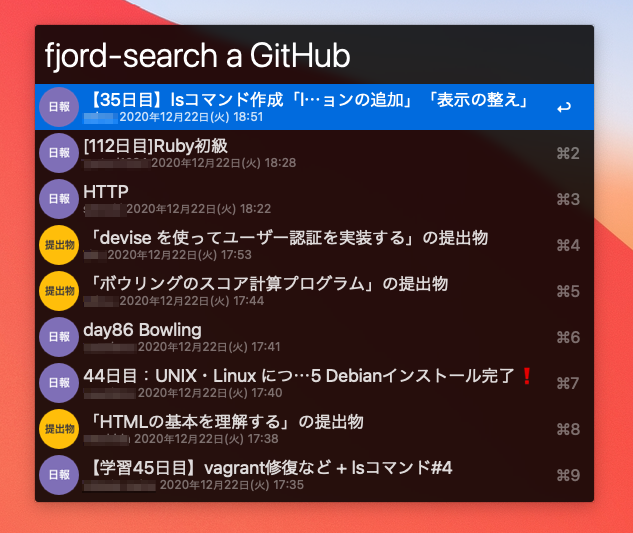Click the timestamp 2020年12月22日(火) 18:22
Viewport: 633px width, 533px height.
pyautogui.click(x=199, y=209)
